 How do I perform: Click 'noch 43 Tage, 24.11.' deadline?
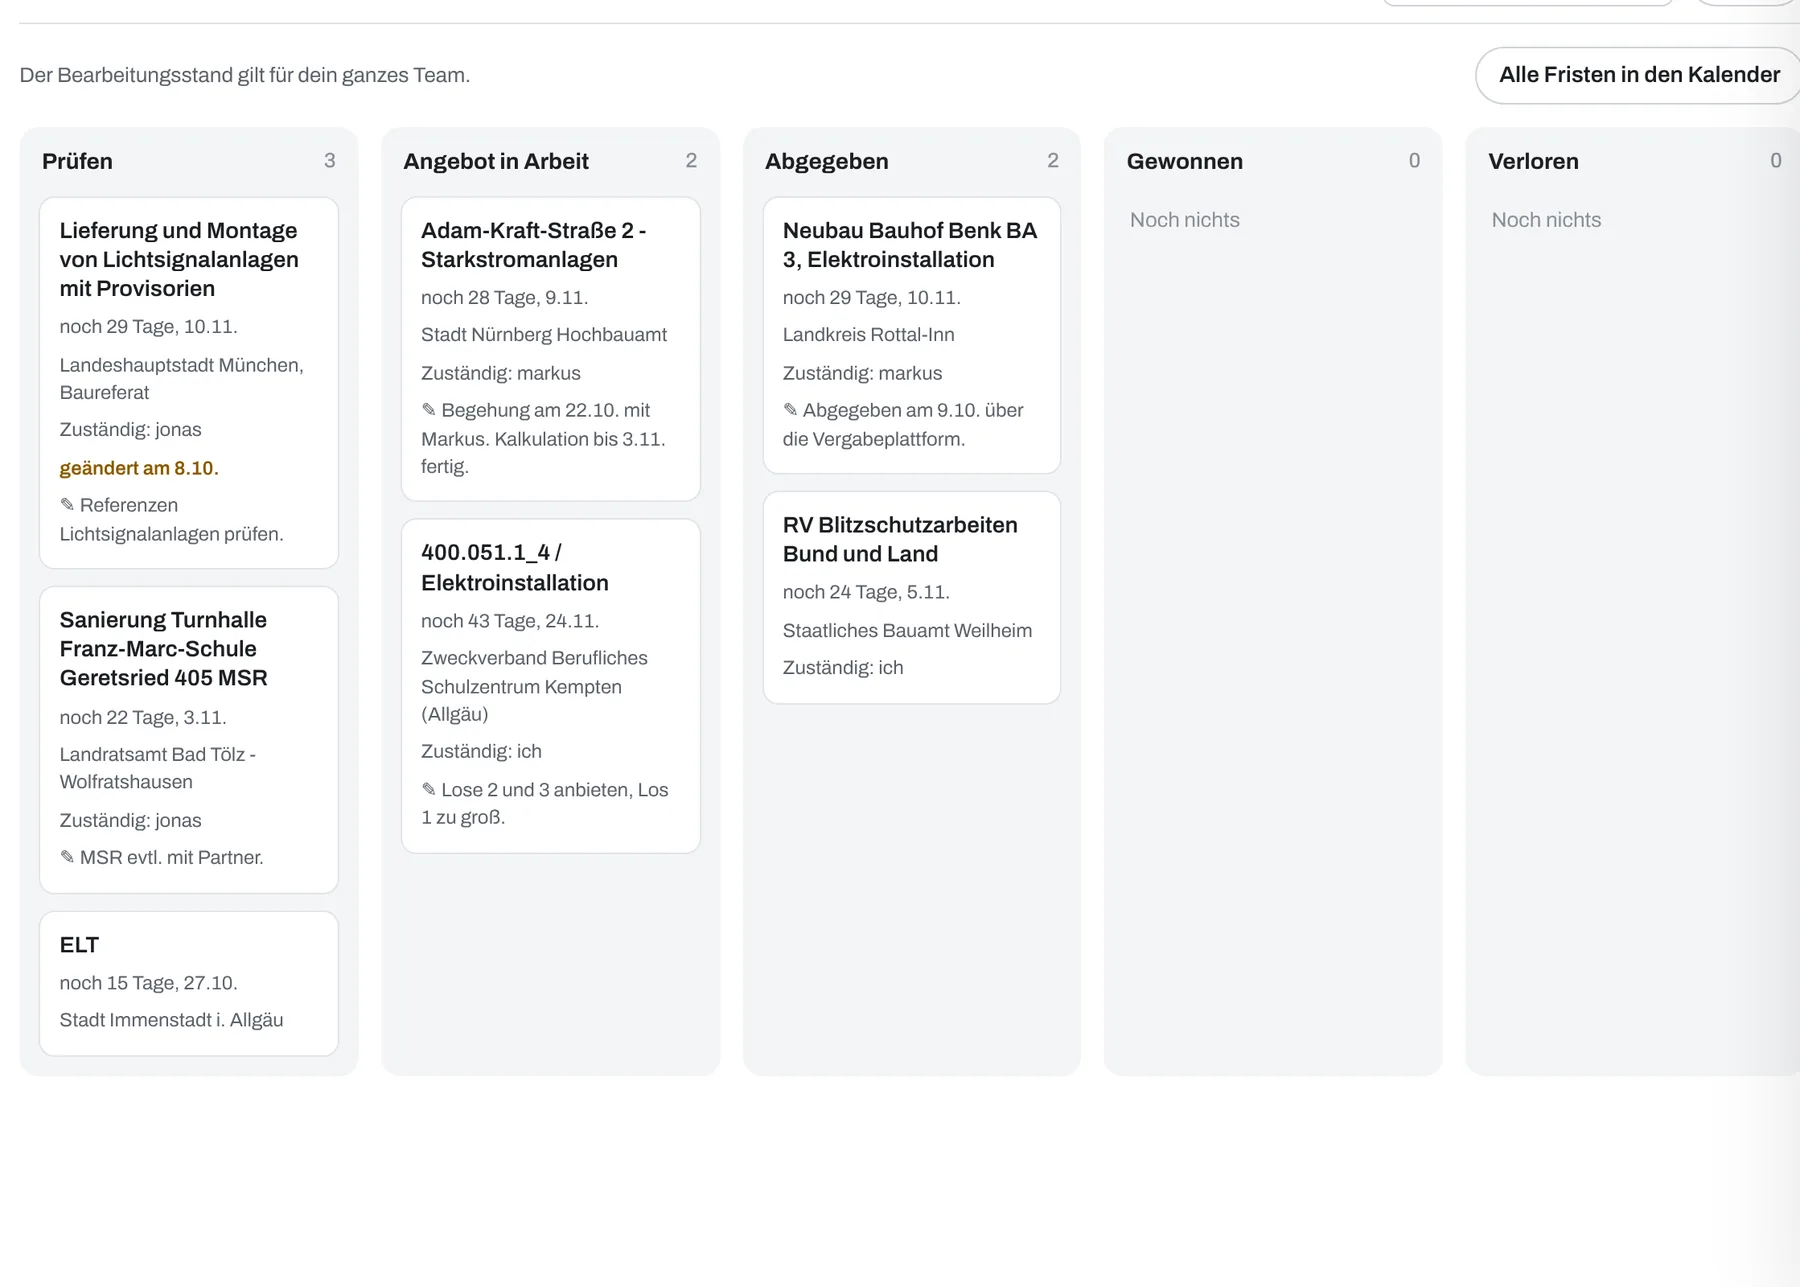point(510,621)
